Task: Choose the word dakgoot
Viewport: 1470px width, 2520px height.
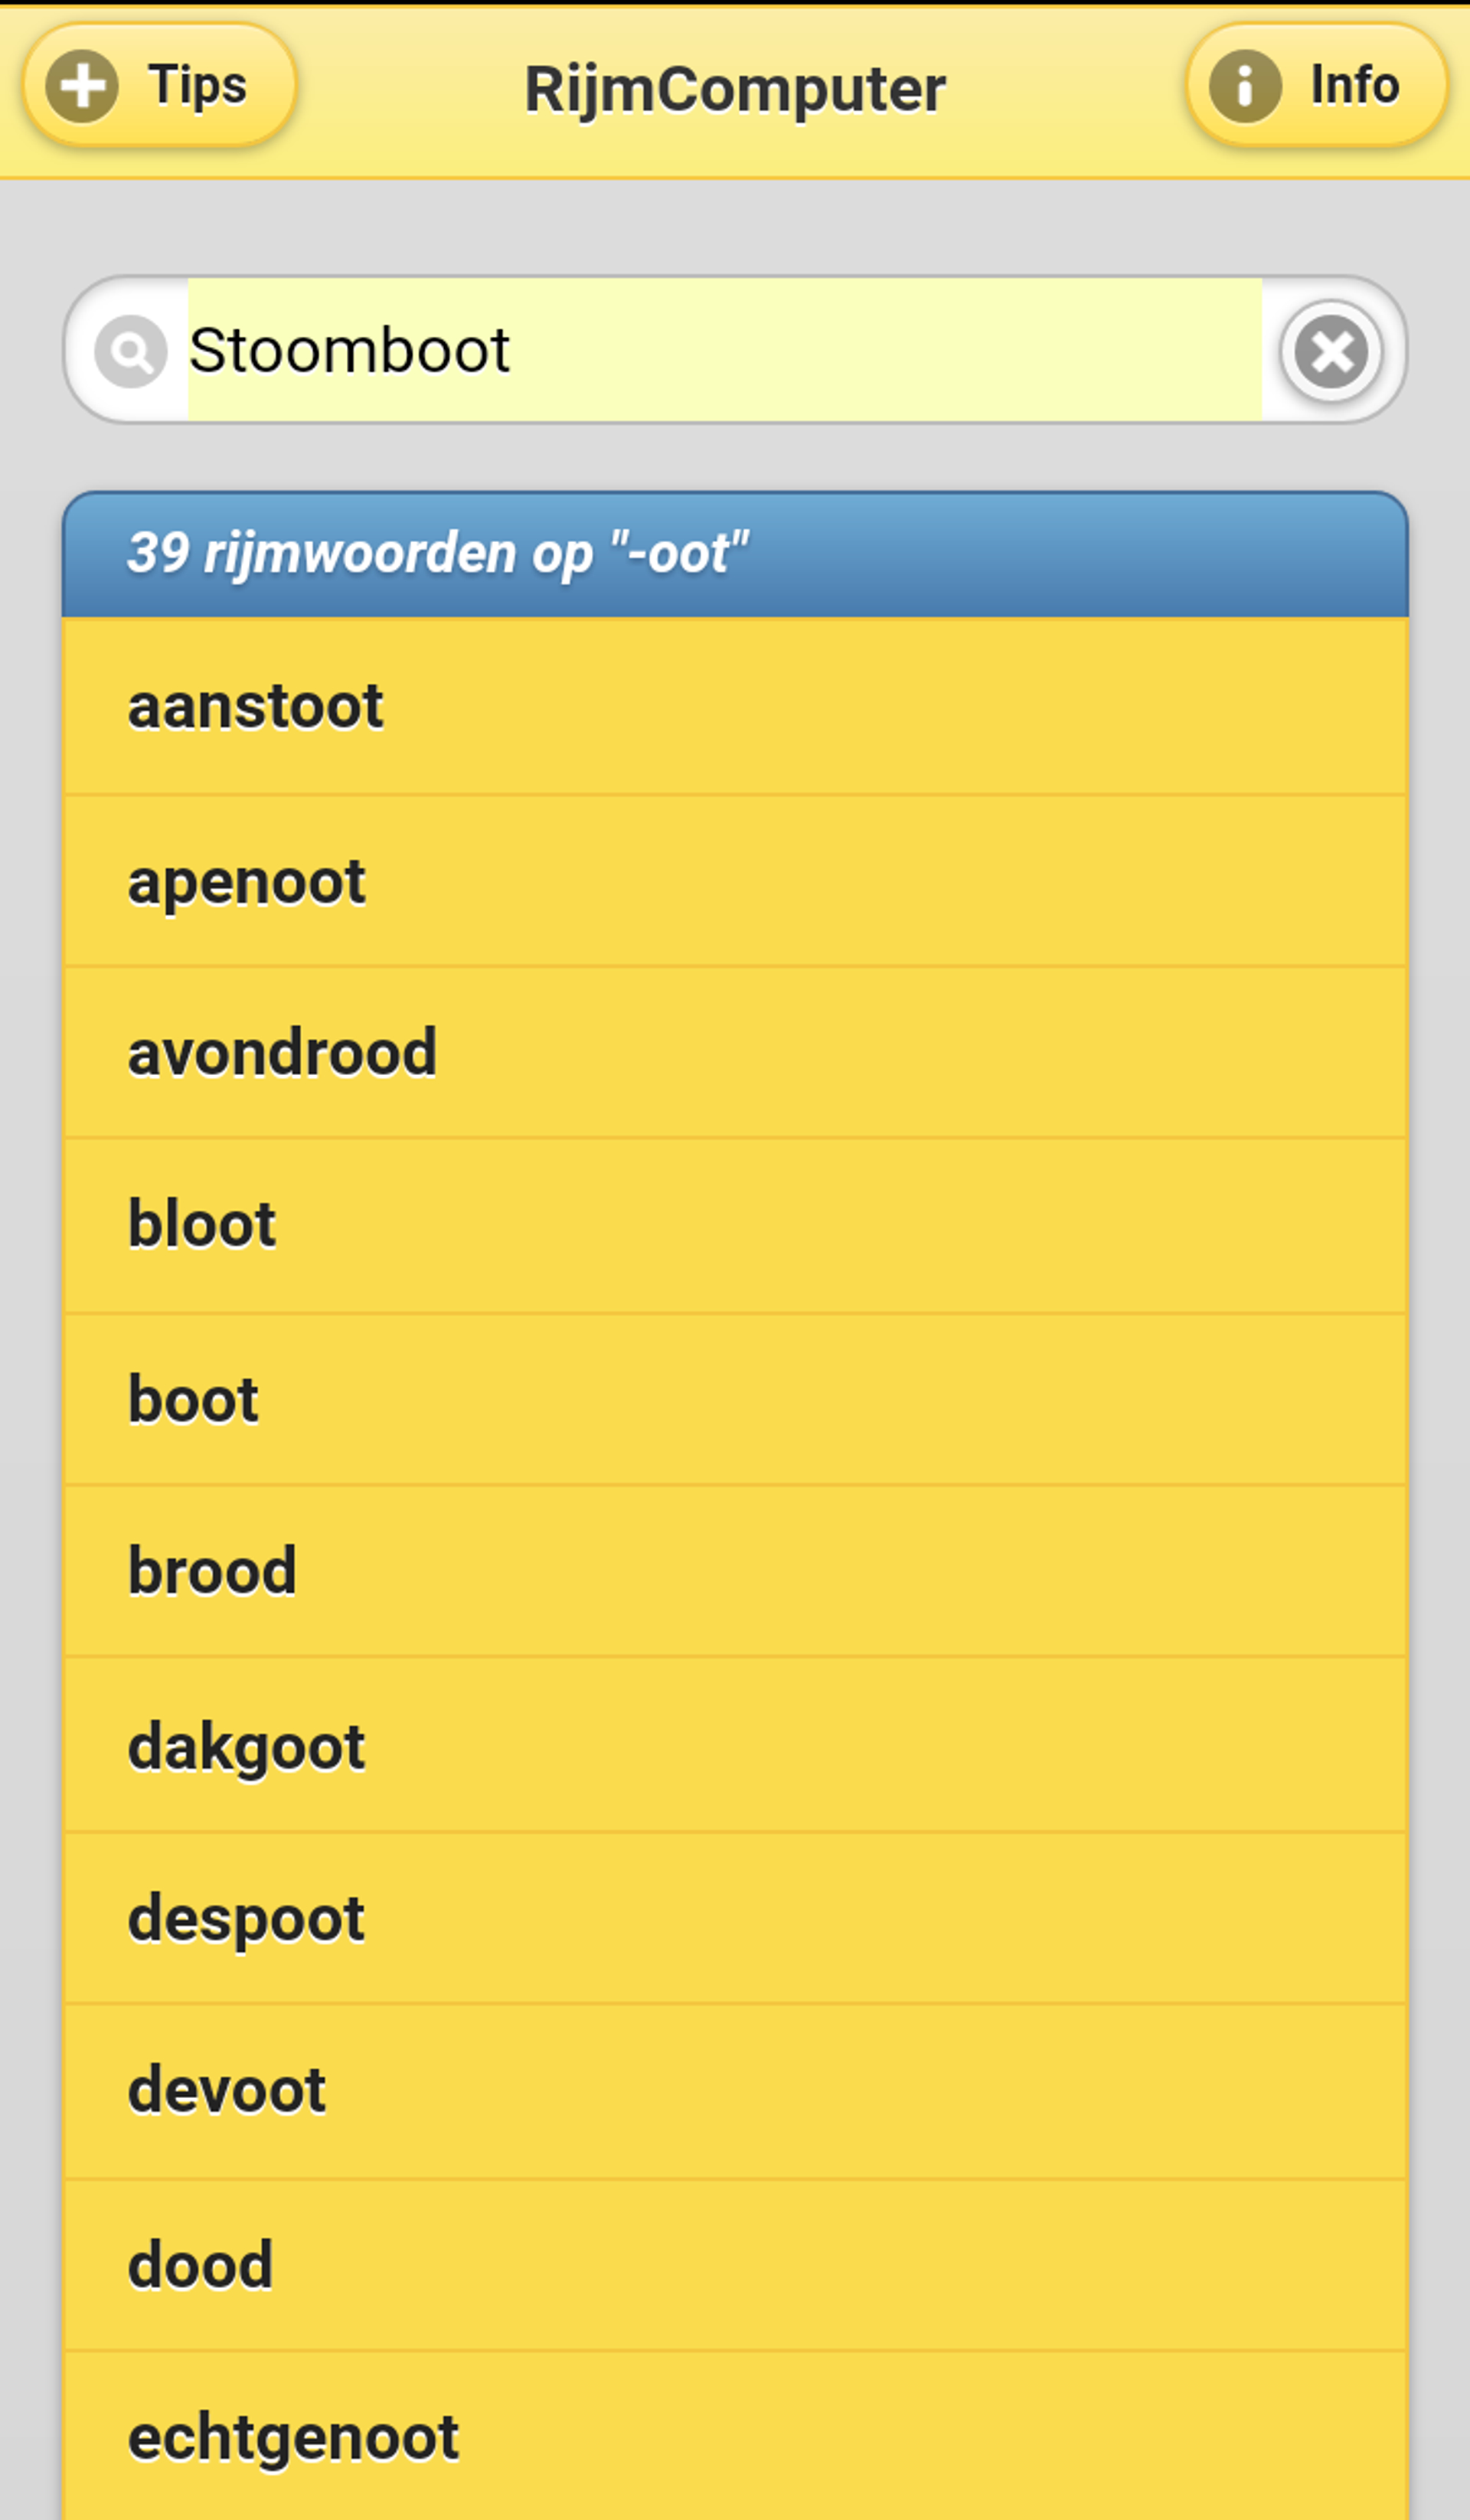Action: (735, 1747)
